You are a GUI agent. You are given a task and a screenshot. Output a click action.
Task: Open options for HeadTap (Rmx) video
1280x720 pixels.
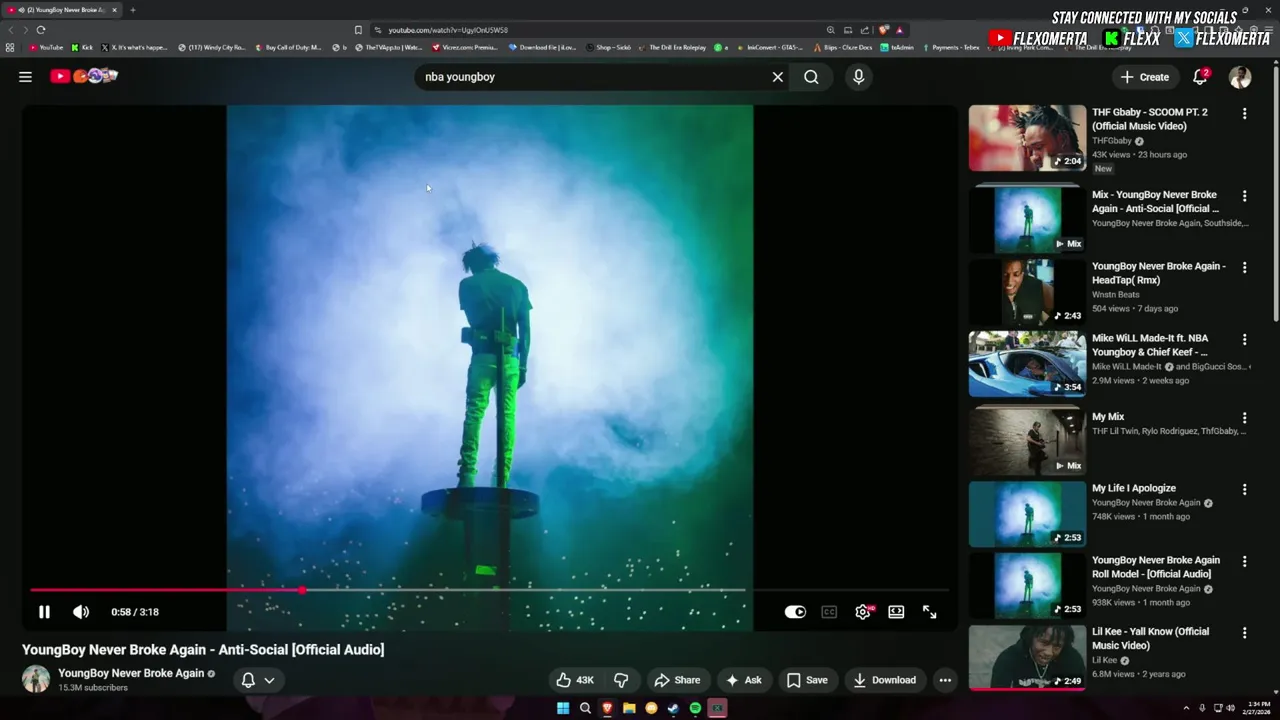coord(1244,268)
